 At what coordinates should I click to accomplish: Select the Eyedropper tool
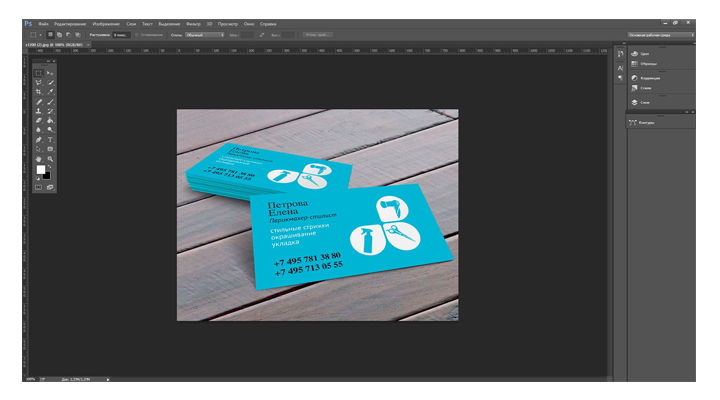click(50, 92)
